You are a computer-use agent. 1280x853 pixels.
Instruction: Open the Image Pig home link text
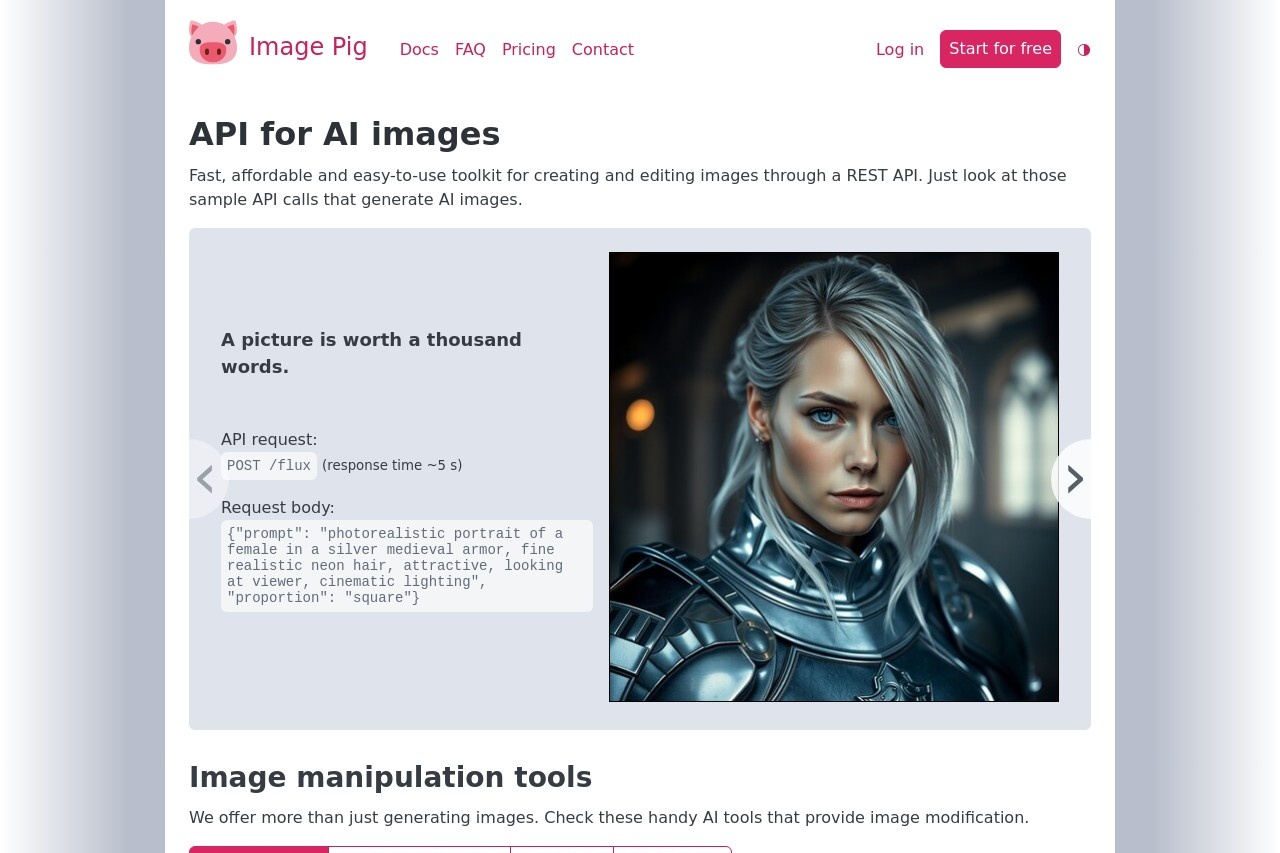coord(308,47)
